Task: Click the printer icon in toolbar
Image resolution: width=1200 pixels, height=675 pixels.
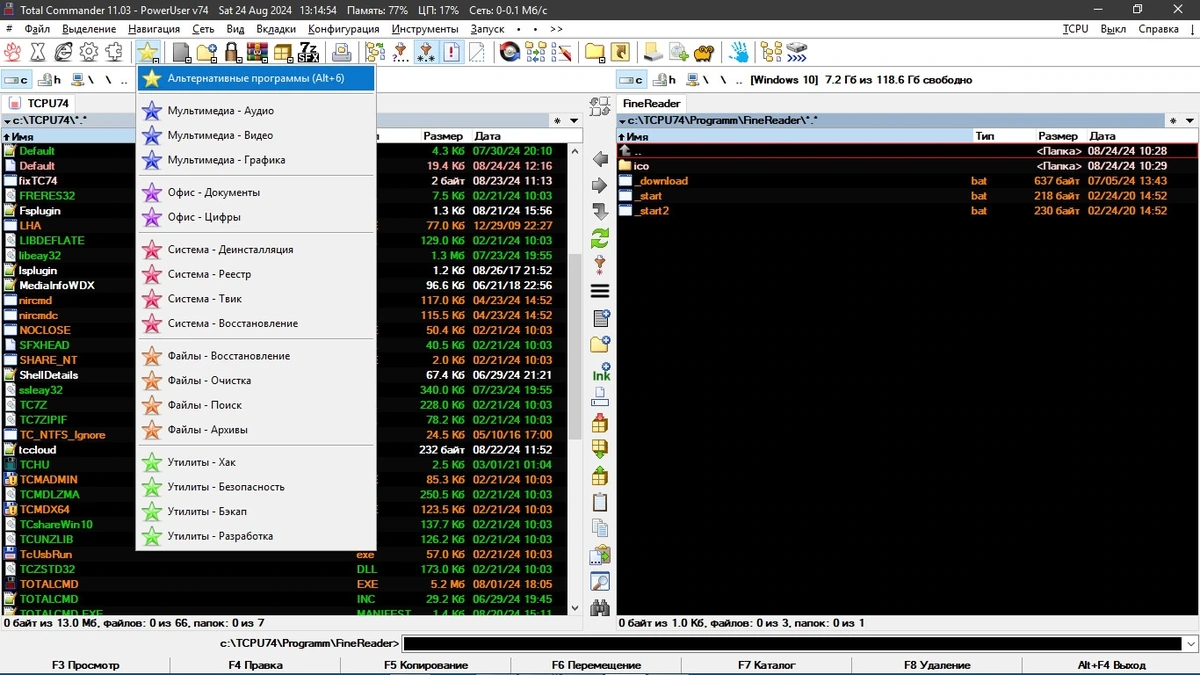Action: 342,51
